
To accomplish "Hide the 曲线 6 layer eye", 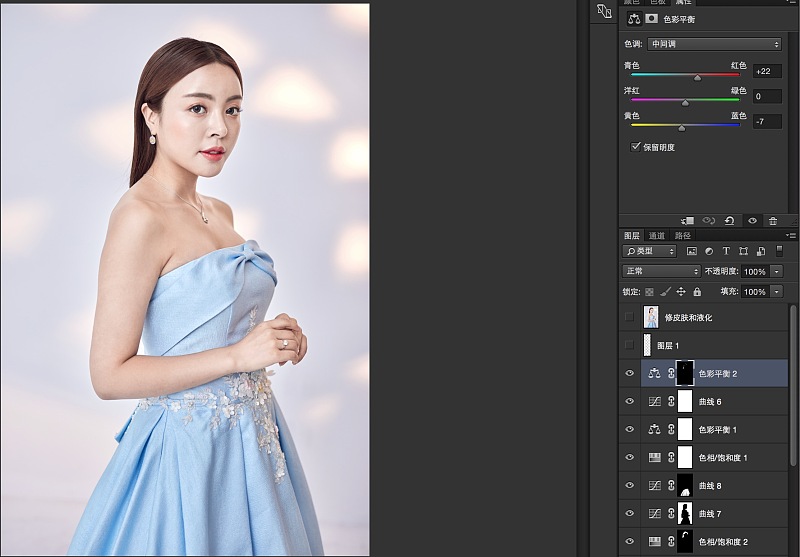I will coord(630,401).
